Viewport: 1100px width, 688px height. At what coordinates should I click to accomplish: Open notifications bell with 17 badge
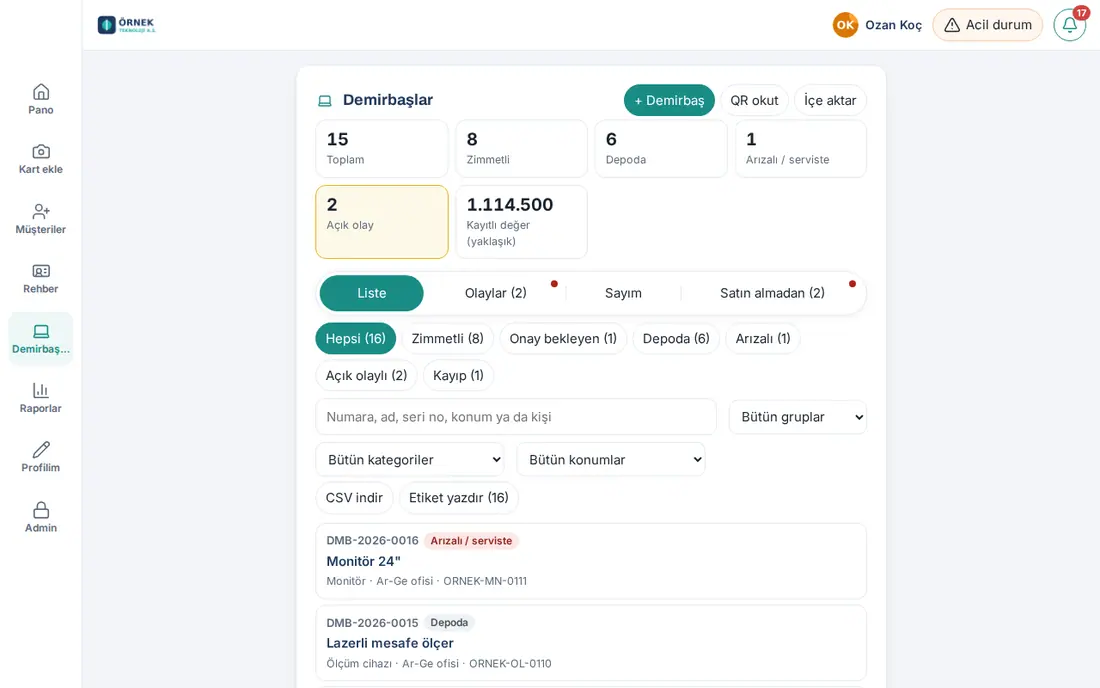pos(1070,25)
